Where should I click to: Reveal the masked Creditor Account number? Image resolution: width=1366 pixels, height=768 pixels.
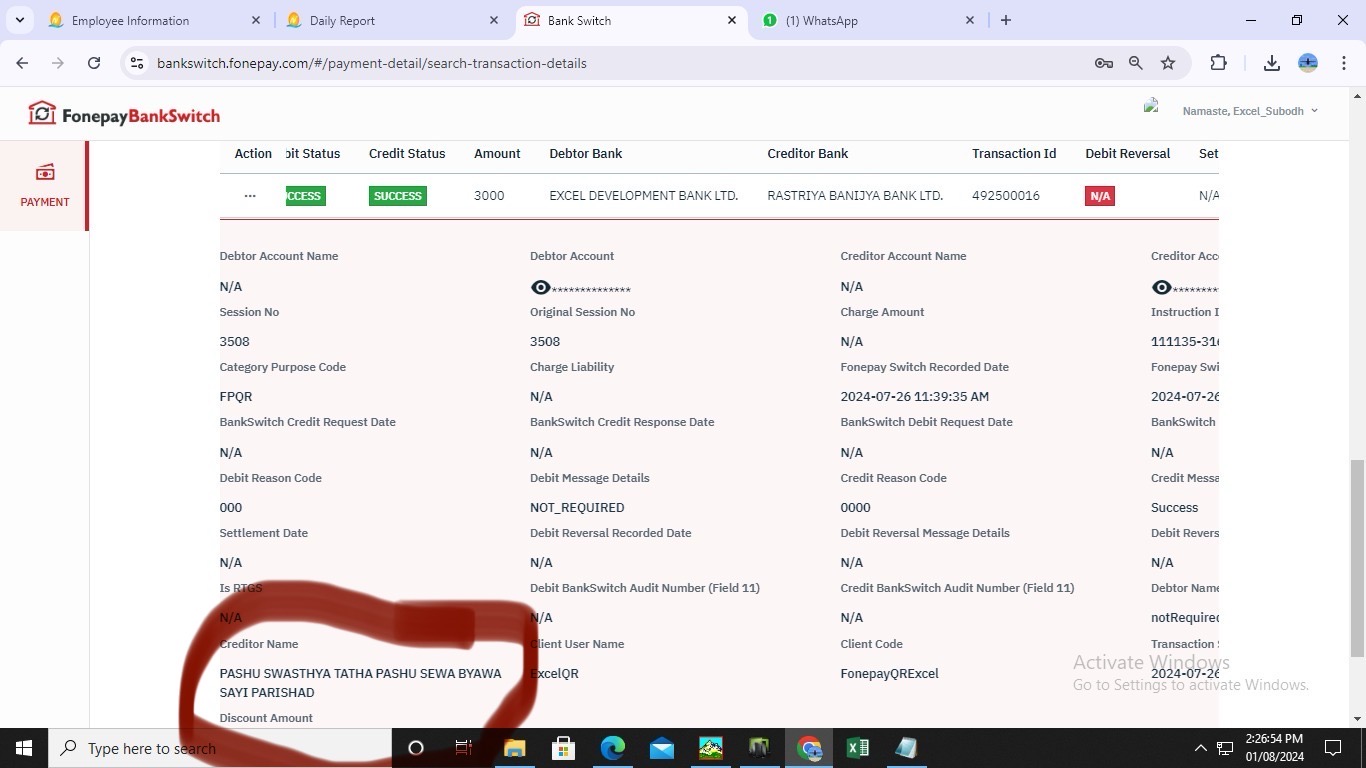tap(1161, 288)
